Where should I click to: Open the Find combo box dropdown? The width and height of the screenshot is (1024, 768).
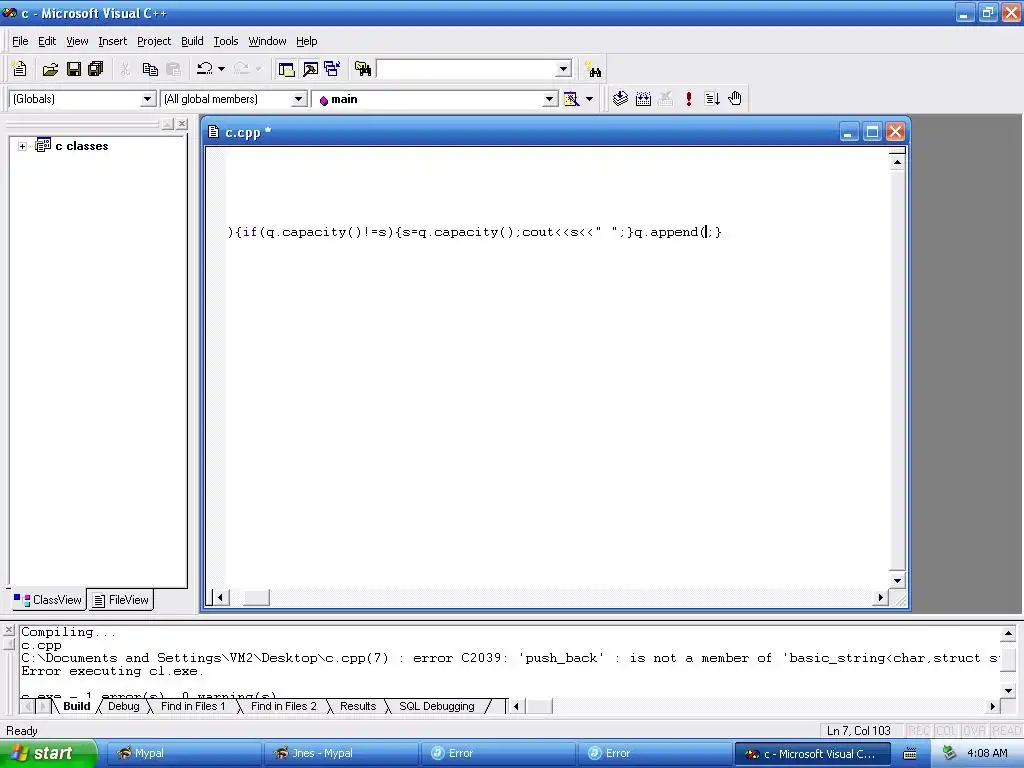pos(564,69)
